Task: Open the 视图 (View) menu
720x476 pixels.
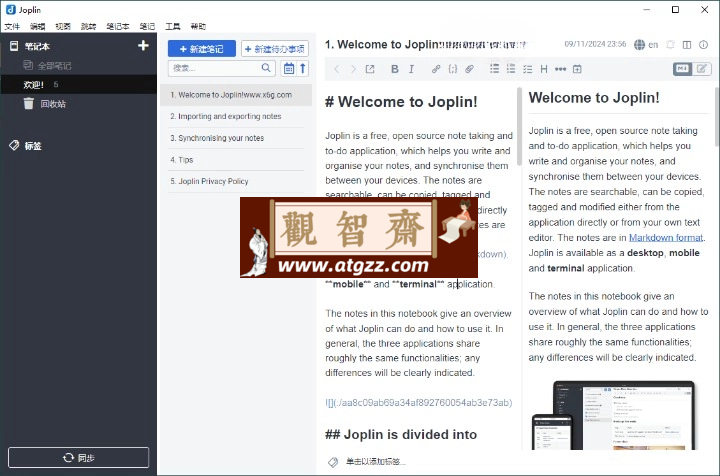Action: pyautogui.click(x=63, y=27)
